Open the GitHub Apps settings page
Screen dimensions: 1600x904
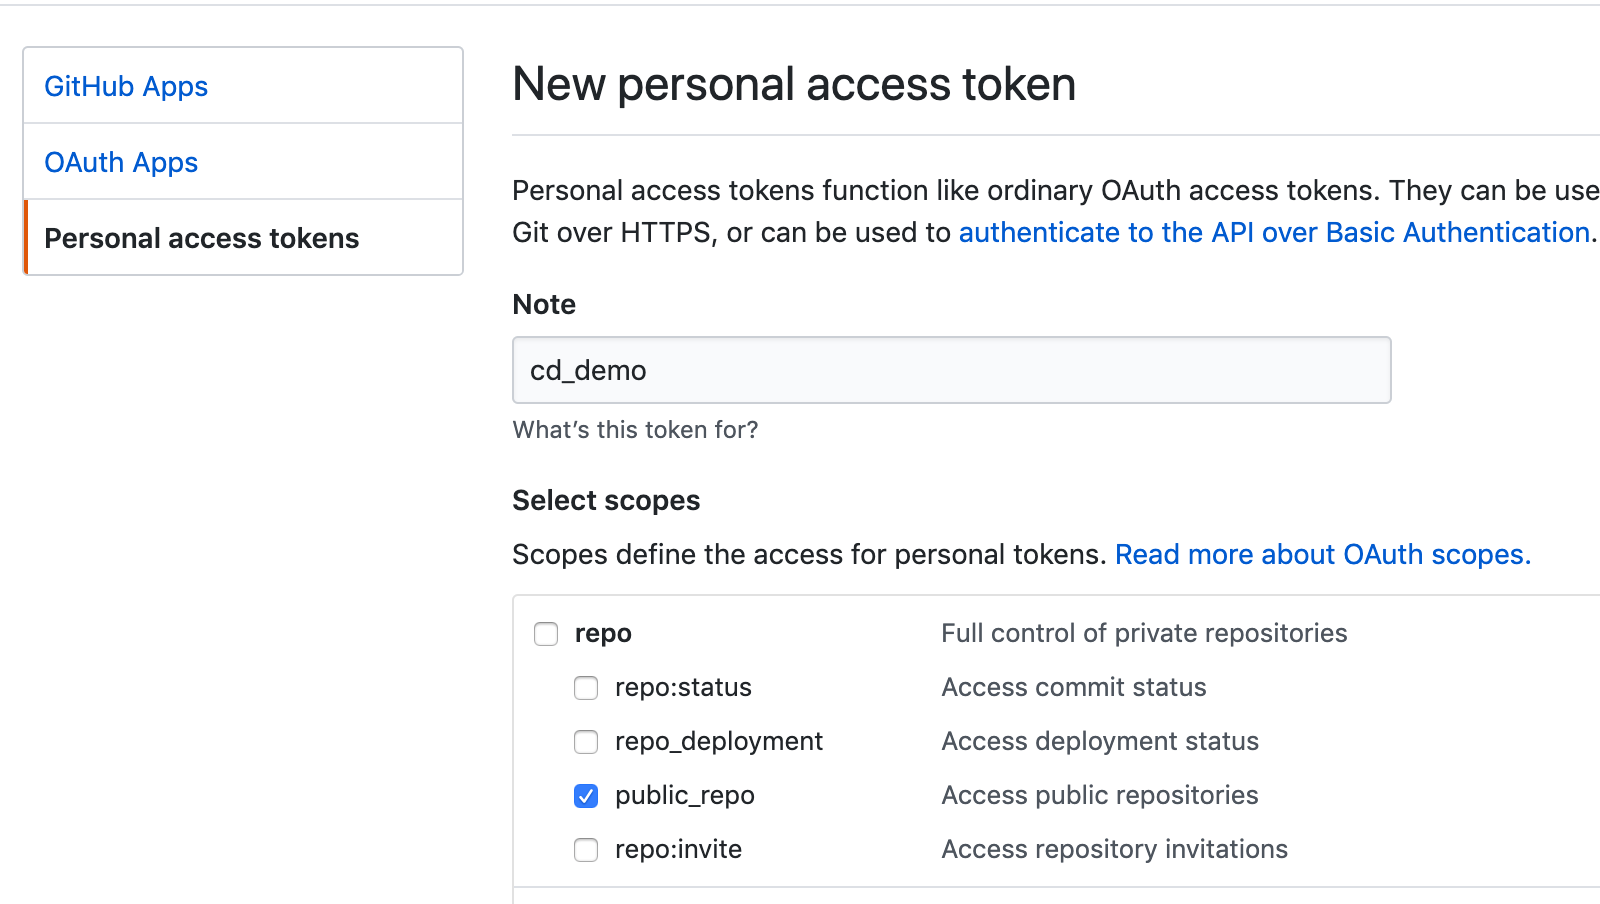click(126, 86)
